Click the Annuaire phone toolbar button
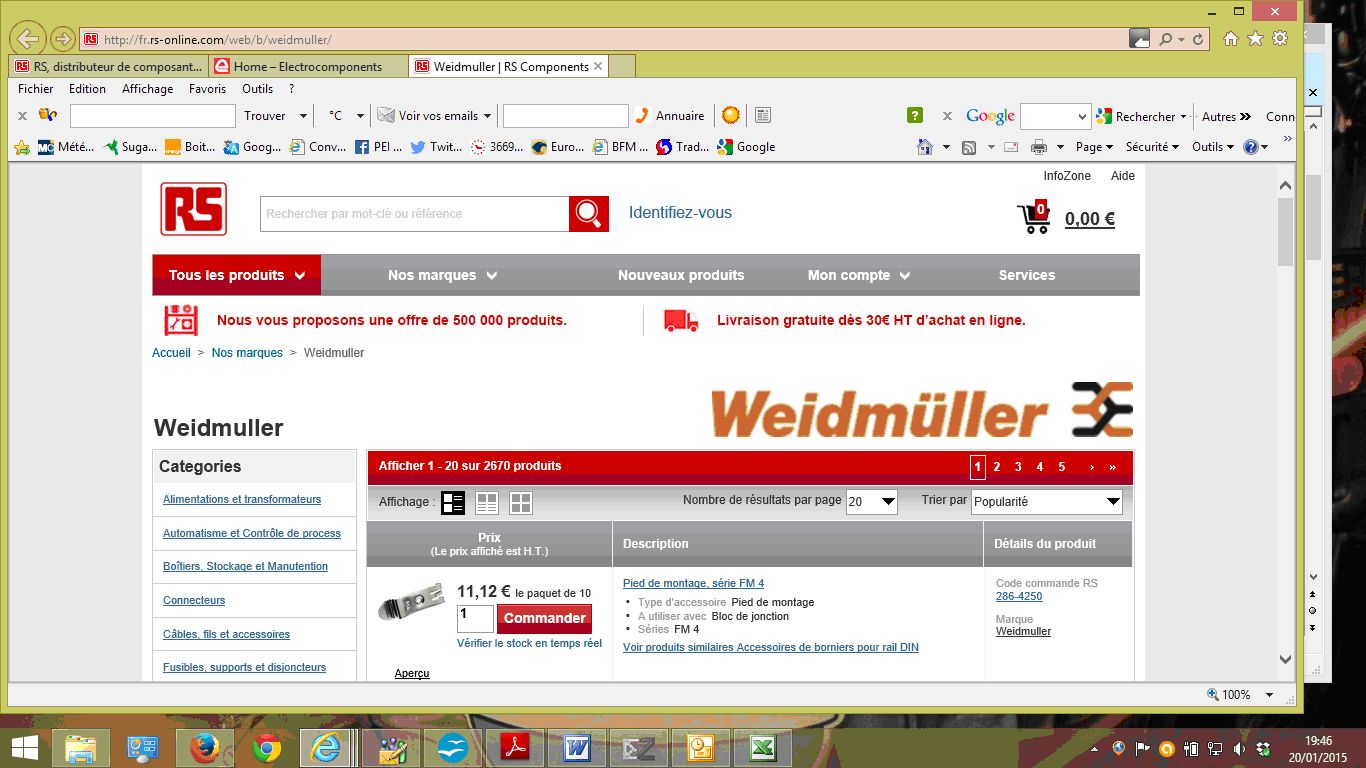 coord(670,116)
